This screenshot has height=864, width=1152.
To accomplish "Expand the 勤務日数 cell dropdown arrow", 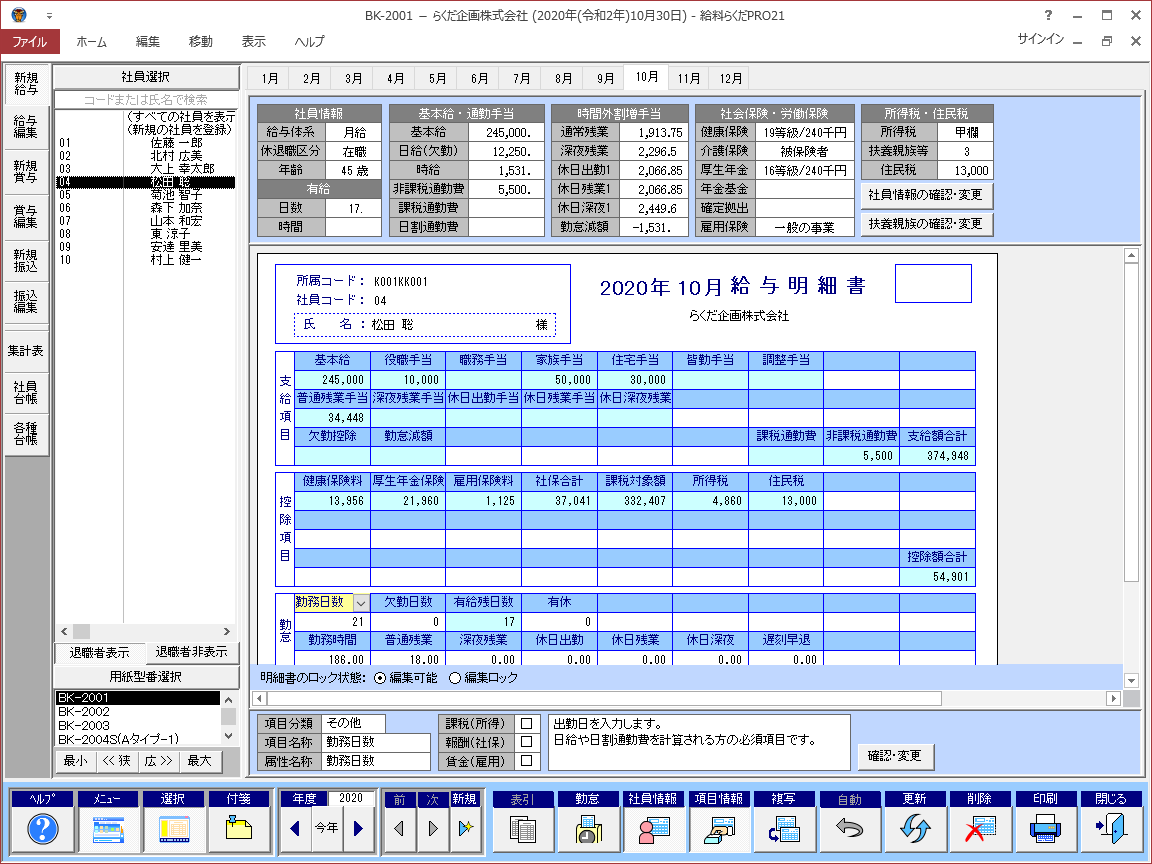I will [361, 603].
